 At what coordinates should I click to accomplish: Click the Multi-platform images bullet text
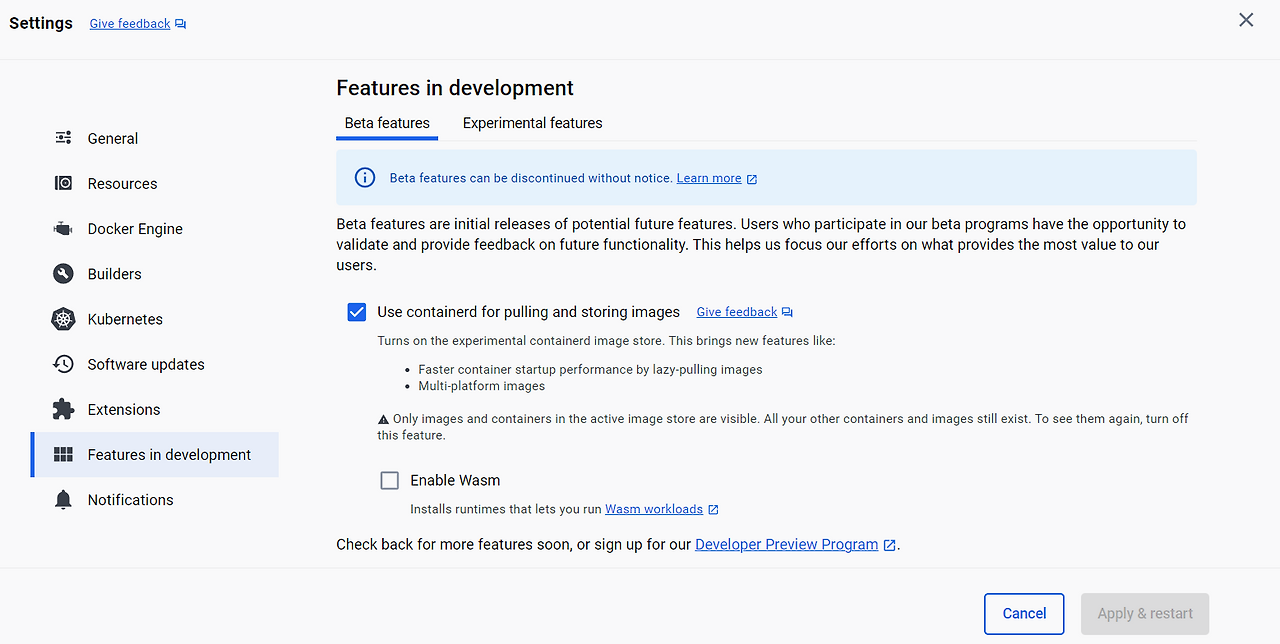(482, 386)
